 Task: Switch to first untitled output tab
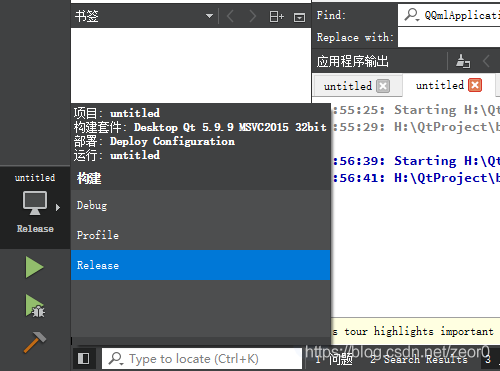(348, 86)
